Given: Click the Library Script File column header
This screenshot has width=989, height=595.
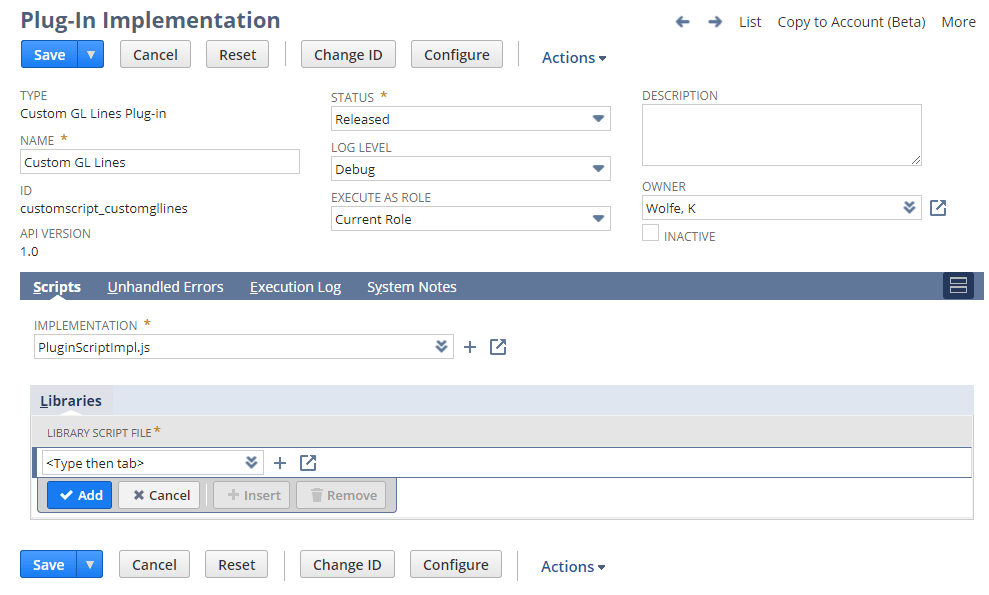Looking at the screenshot, I should [x=99, y=433].
